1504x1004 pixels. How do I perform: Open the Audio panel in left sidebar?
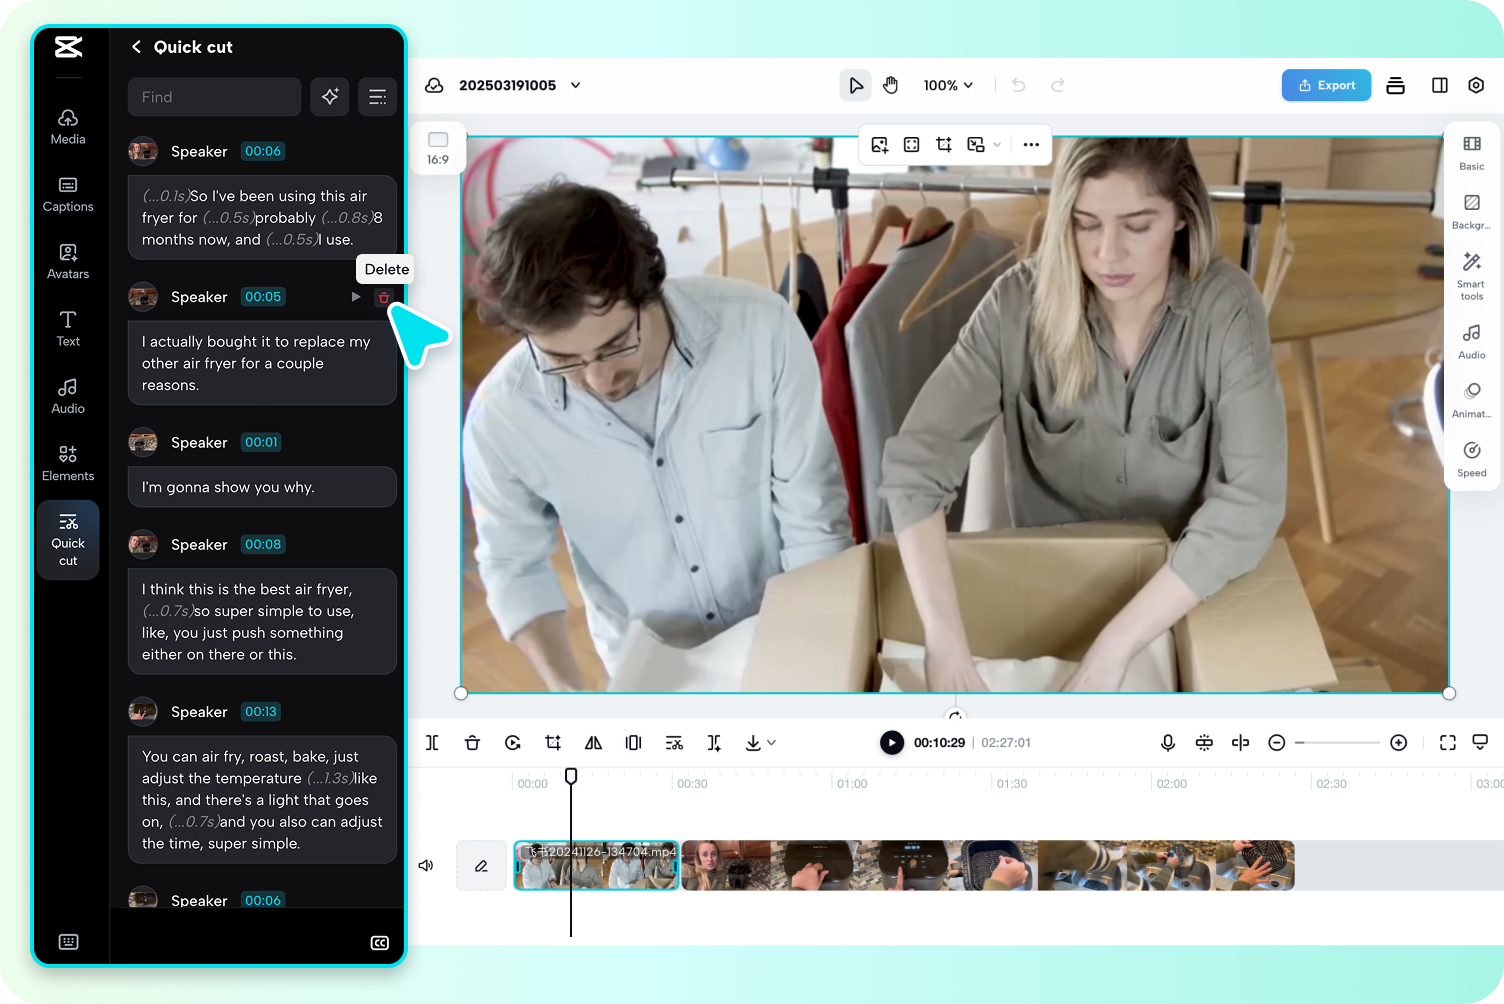coord(68,396)
